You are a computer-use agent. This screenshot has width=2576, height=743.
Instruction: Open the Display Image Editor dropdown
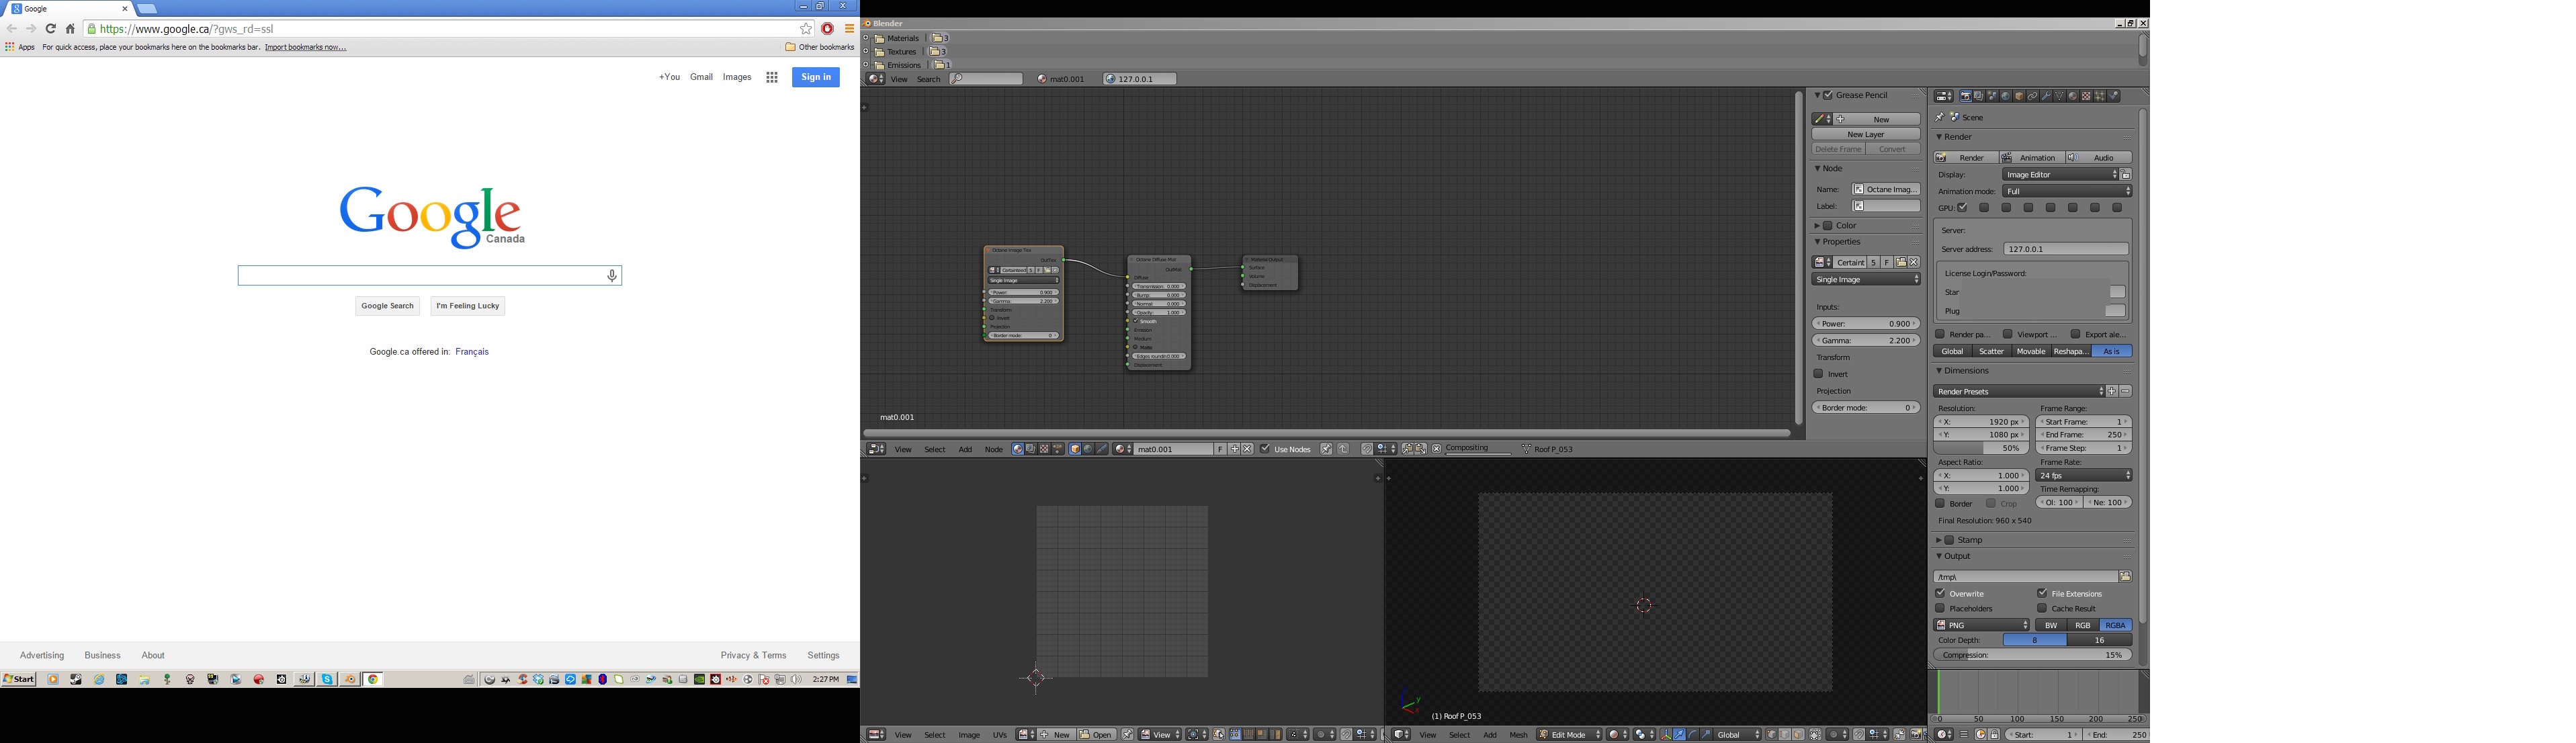pyautogui.click(x=2060, y=175)
